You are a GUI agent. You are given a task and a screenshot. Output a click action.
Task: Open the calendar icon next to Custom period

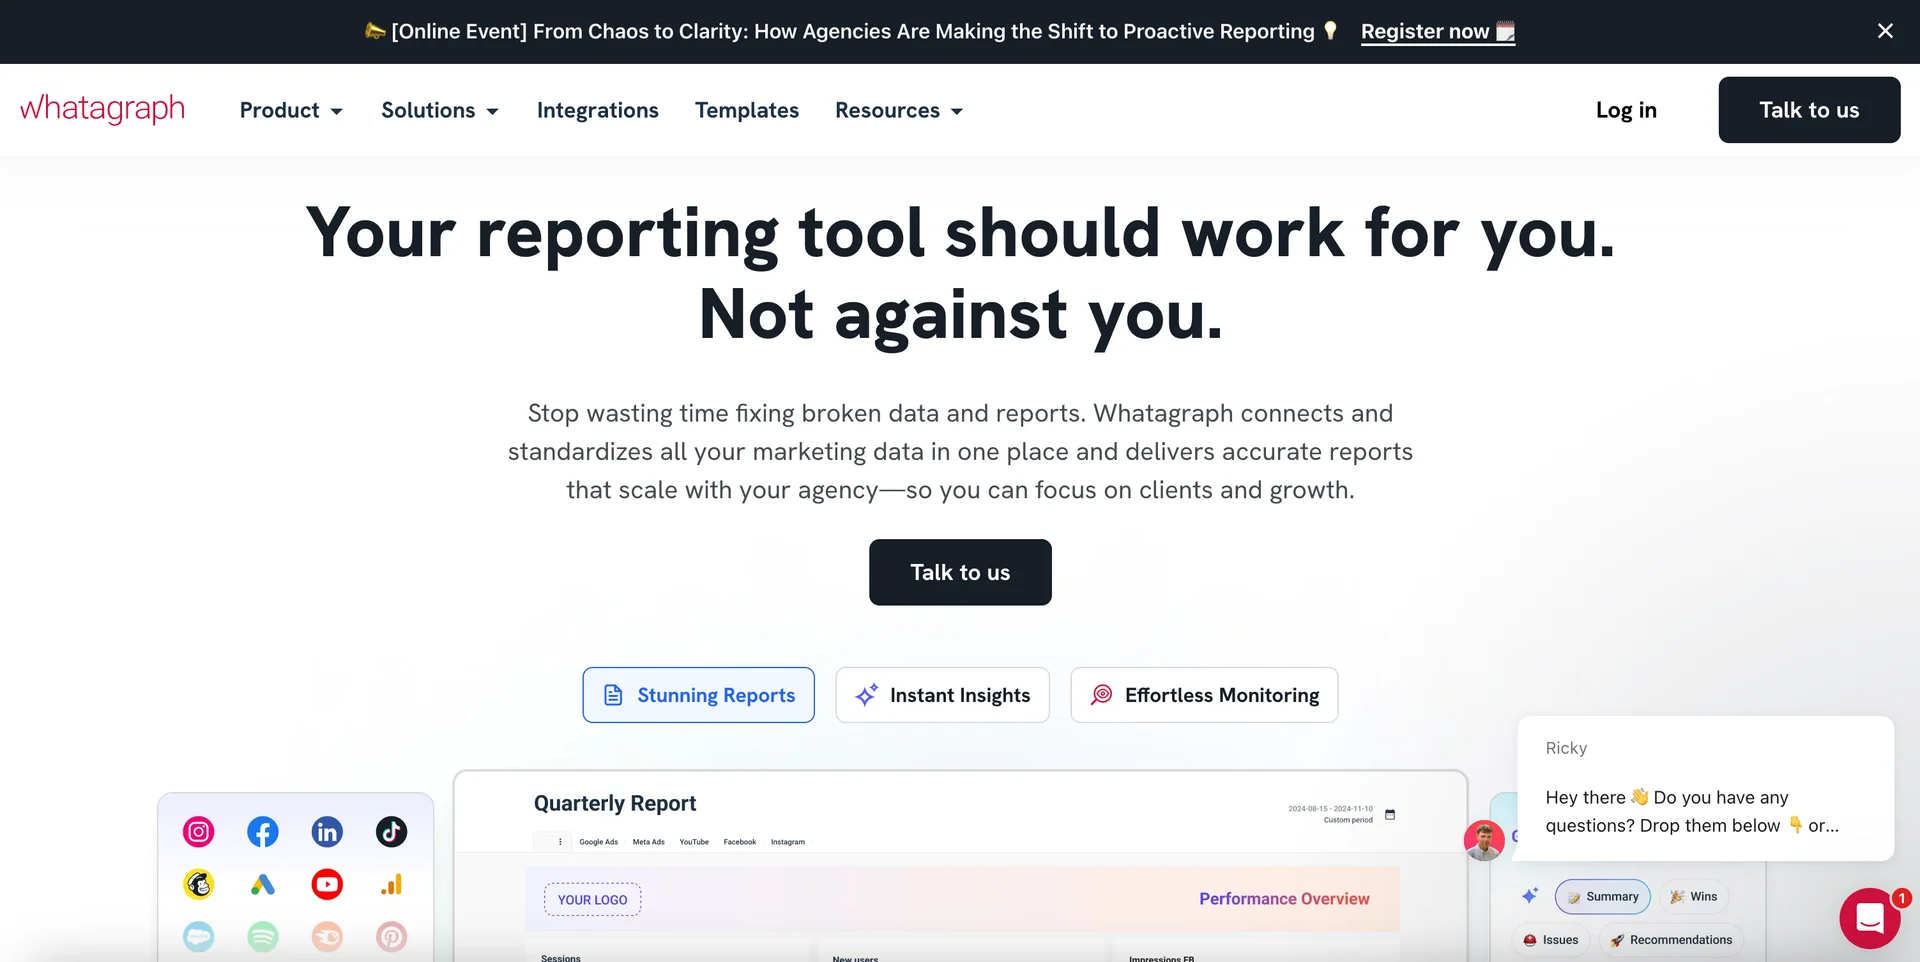click(1390, 815)
